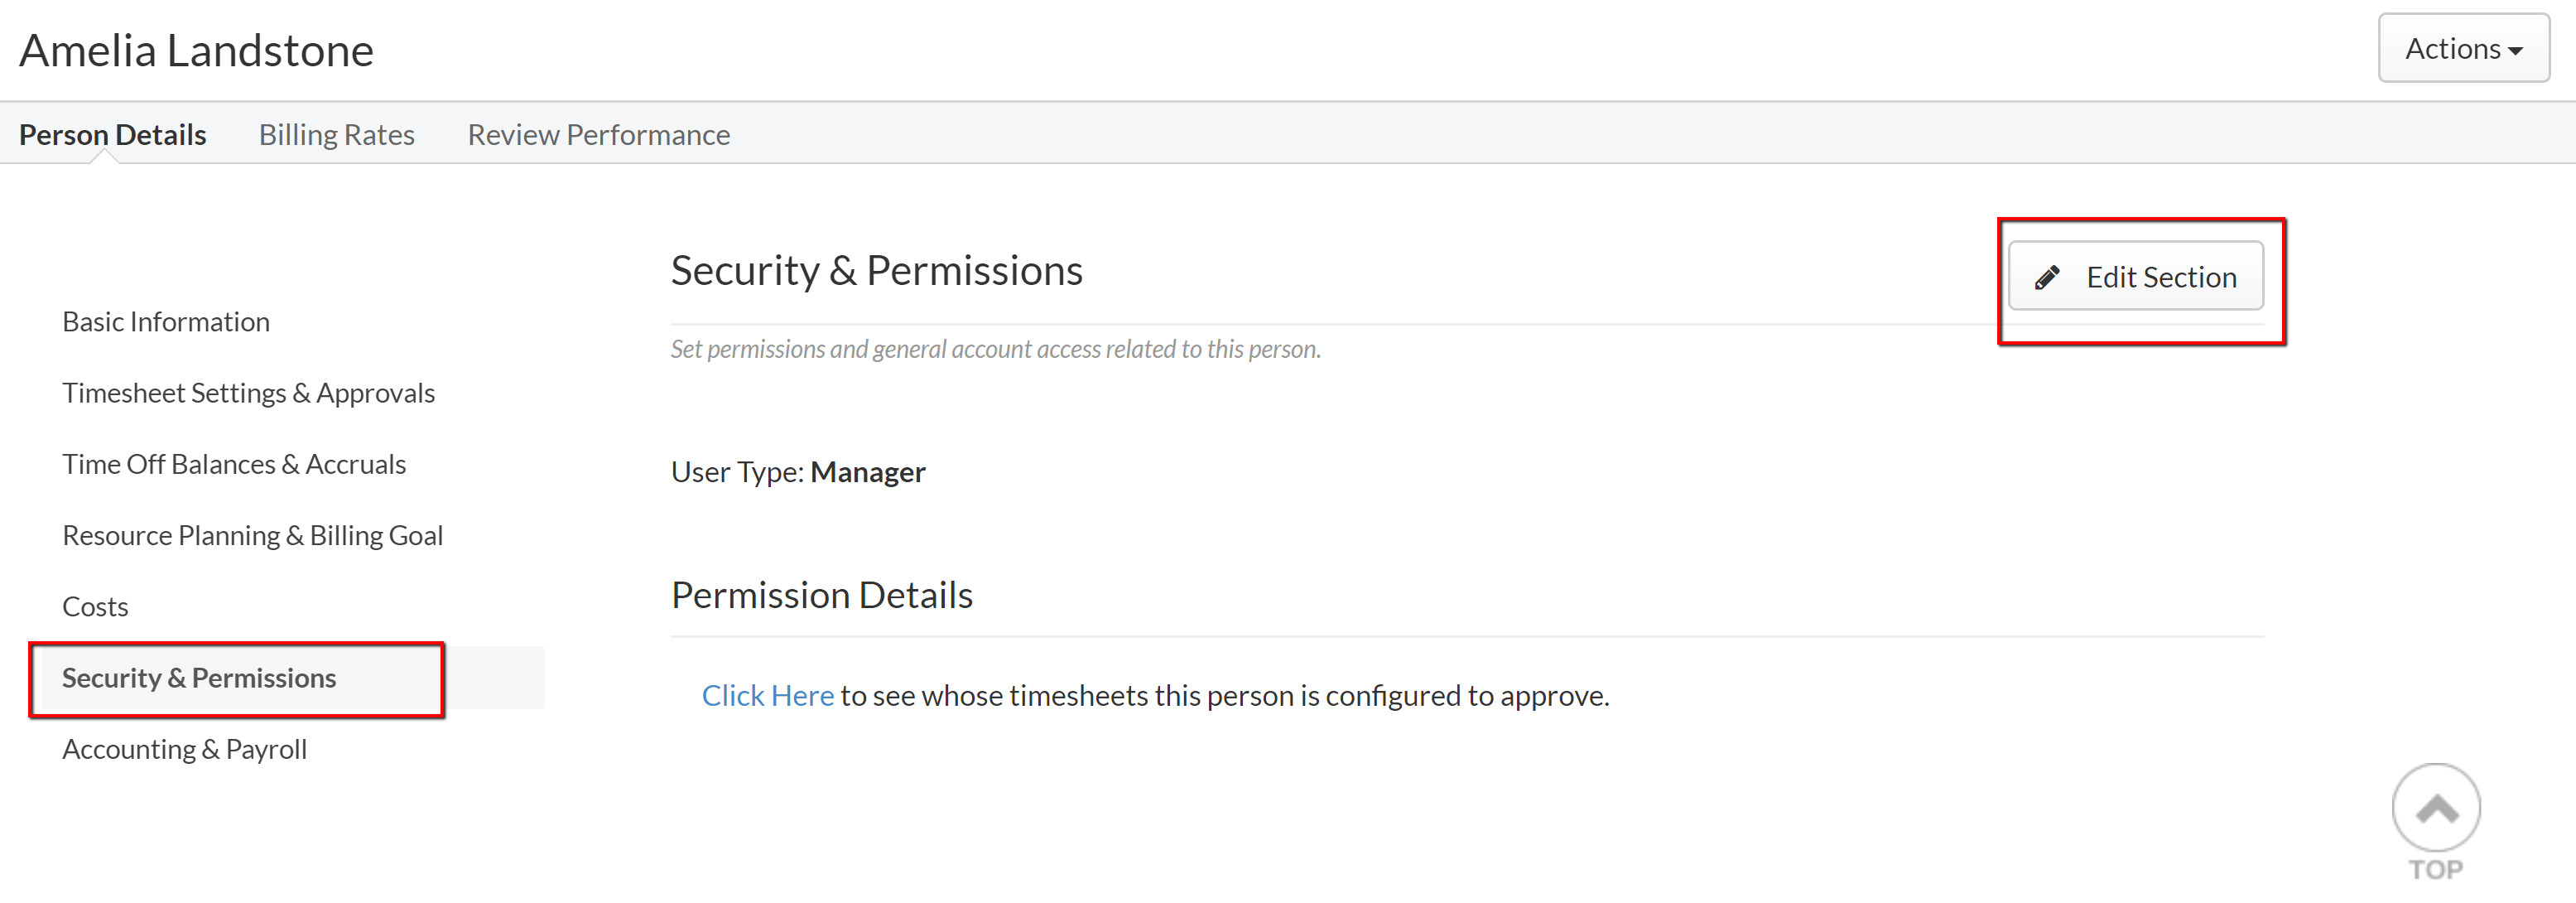Click the Permission Details heading
The image size is (2576, 903).
coord(821,595)
